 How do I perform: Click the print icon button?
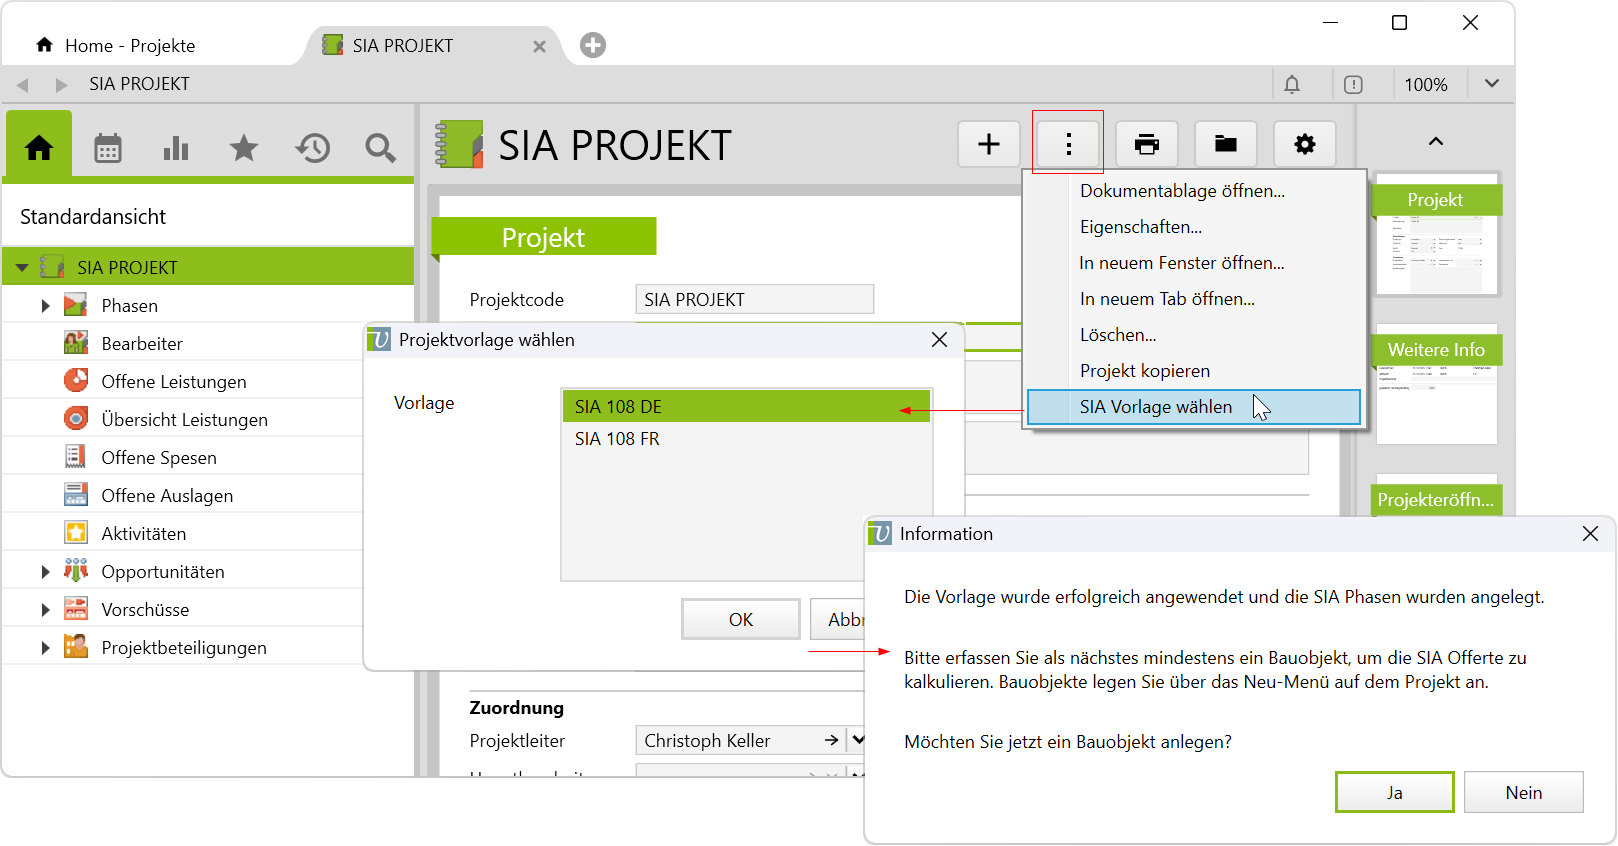click(1146, 144)
